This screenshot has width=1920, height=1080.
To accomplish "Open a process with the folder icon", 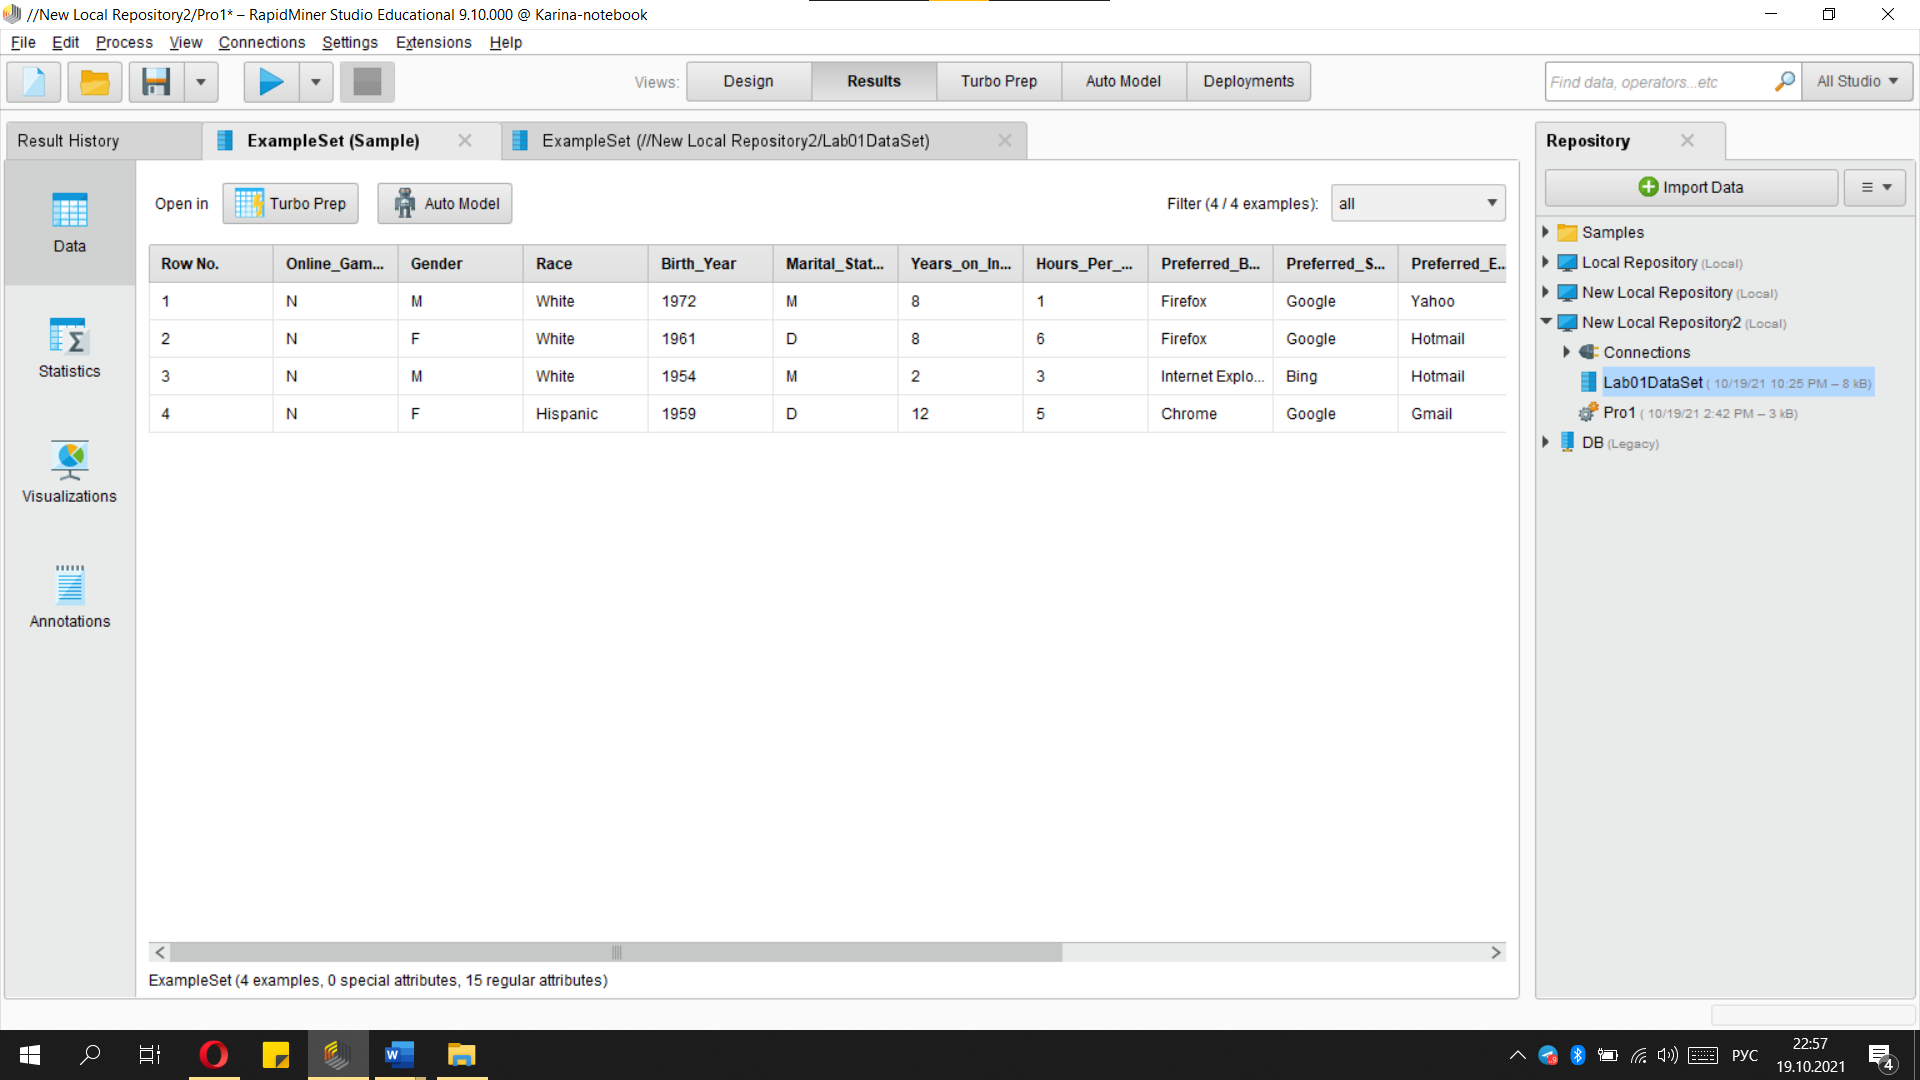I will (95, 81).
